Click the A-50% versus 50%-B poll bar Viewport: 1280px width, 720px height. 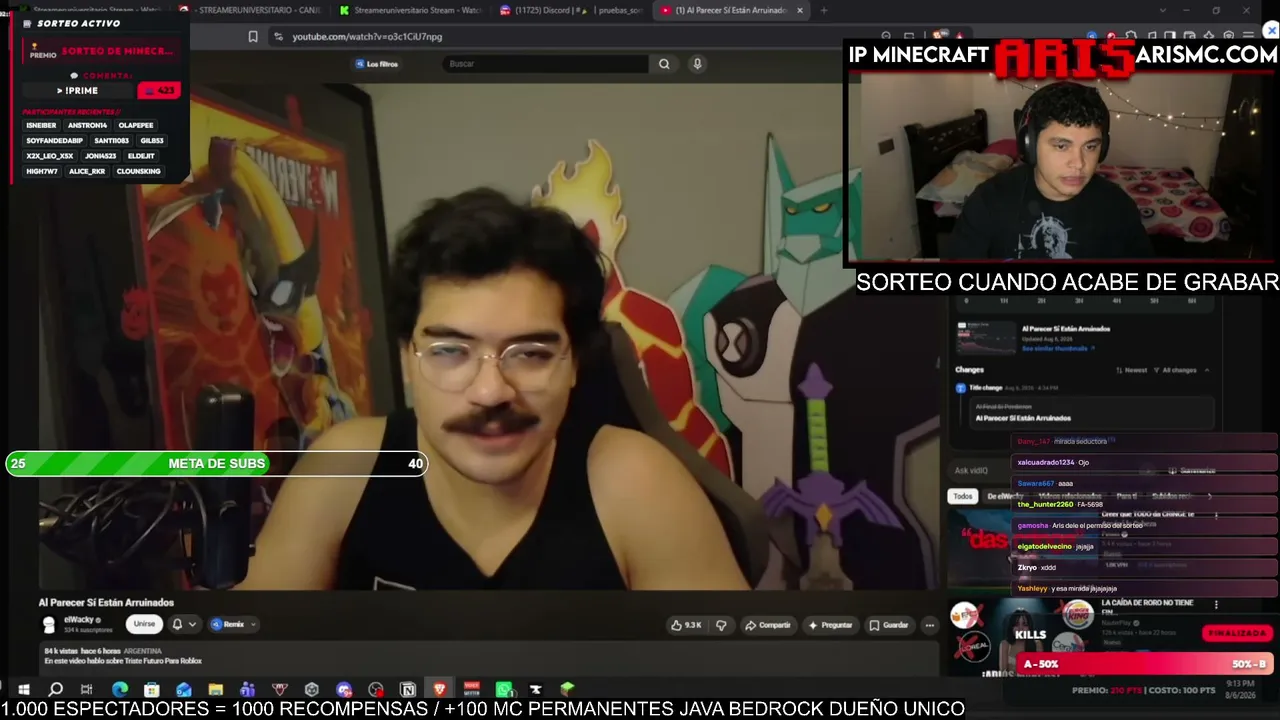[1145, 664]
